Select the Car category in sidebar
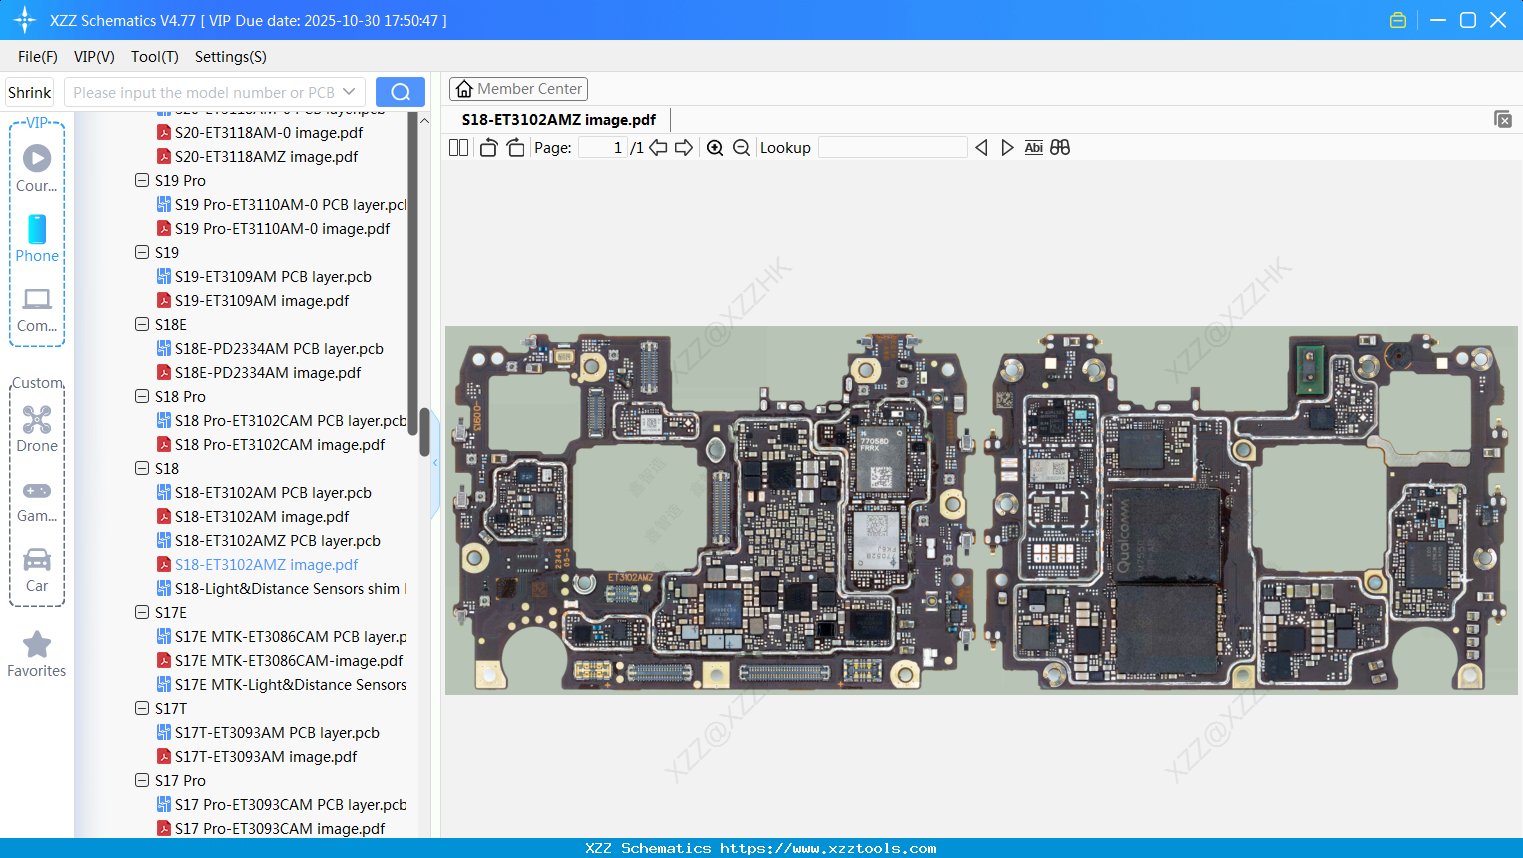Viewport: 1523px width, 858px height. [x=36, y=565]
